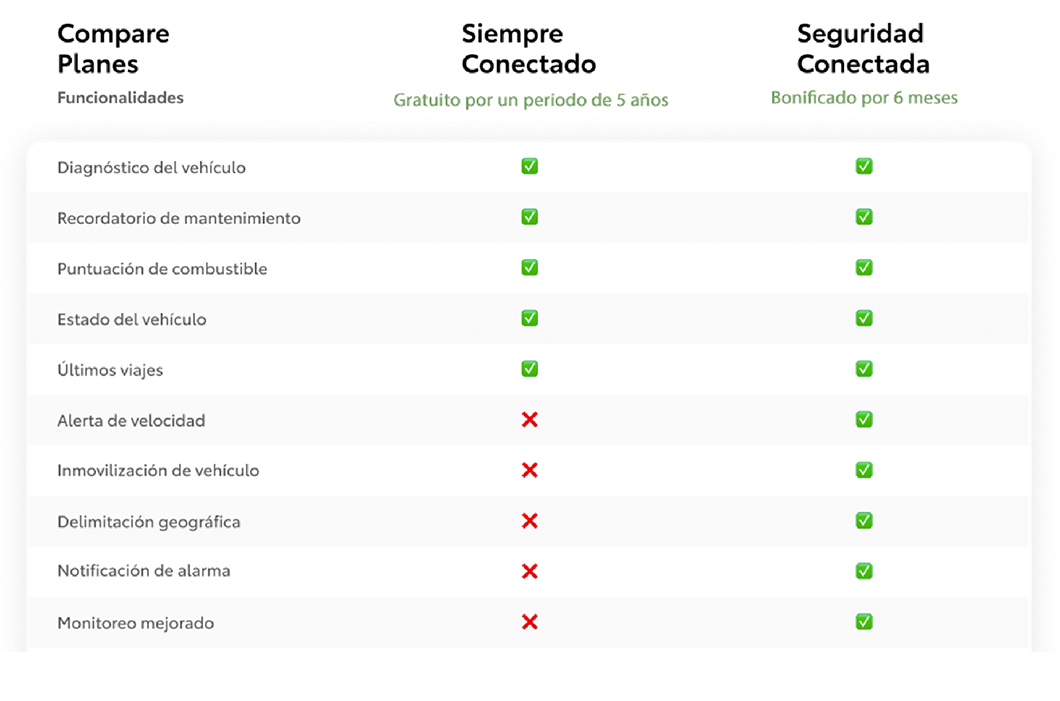Screen dimensions: 1060x701
Task: Click Seguridad Conectada check for Monitoreo mejorado
Action: [x=864, y=622]
